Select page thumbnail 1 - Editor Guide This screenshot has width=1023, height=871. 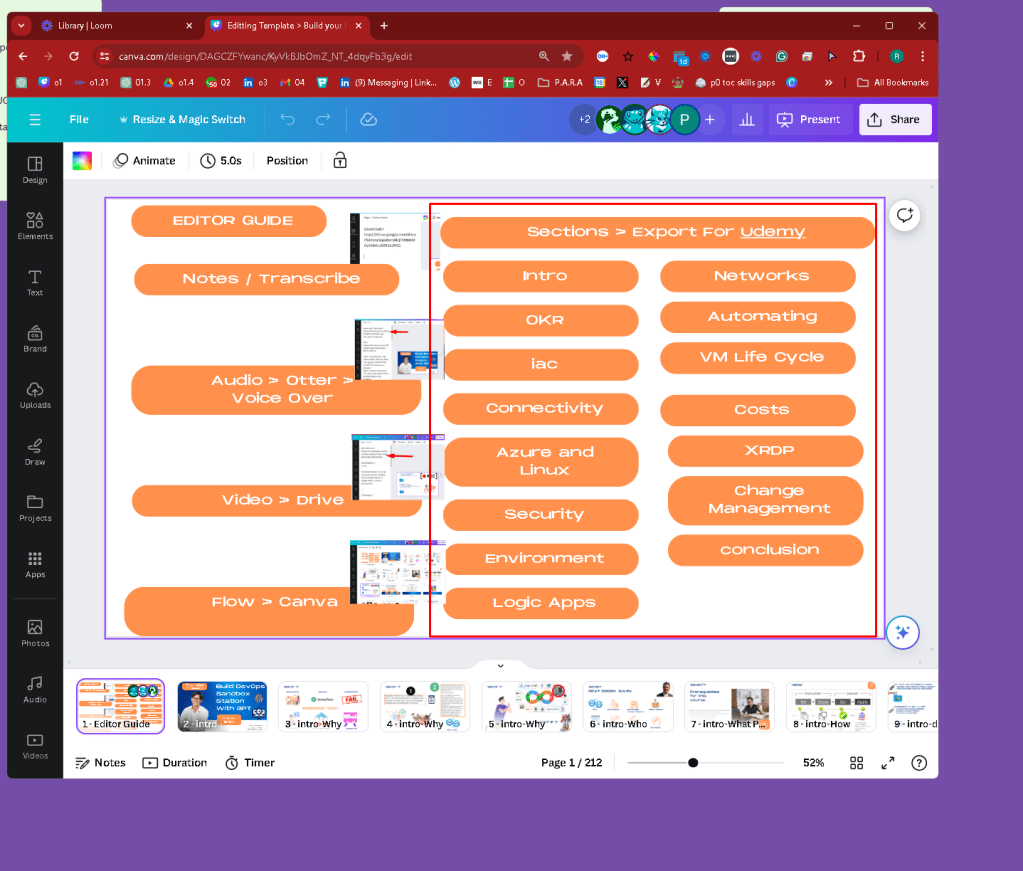[121, 706]
